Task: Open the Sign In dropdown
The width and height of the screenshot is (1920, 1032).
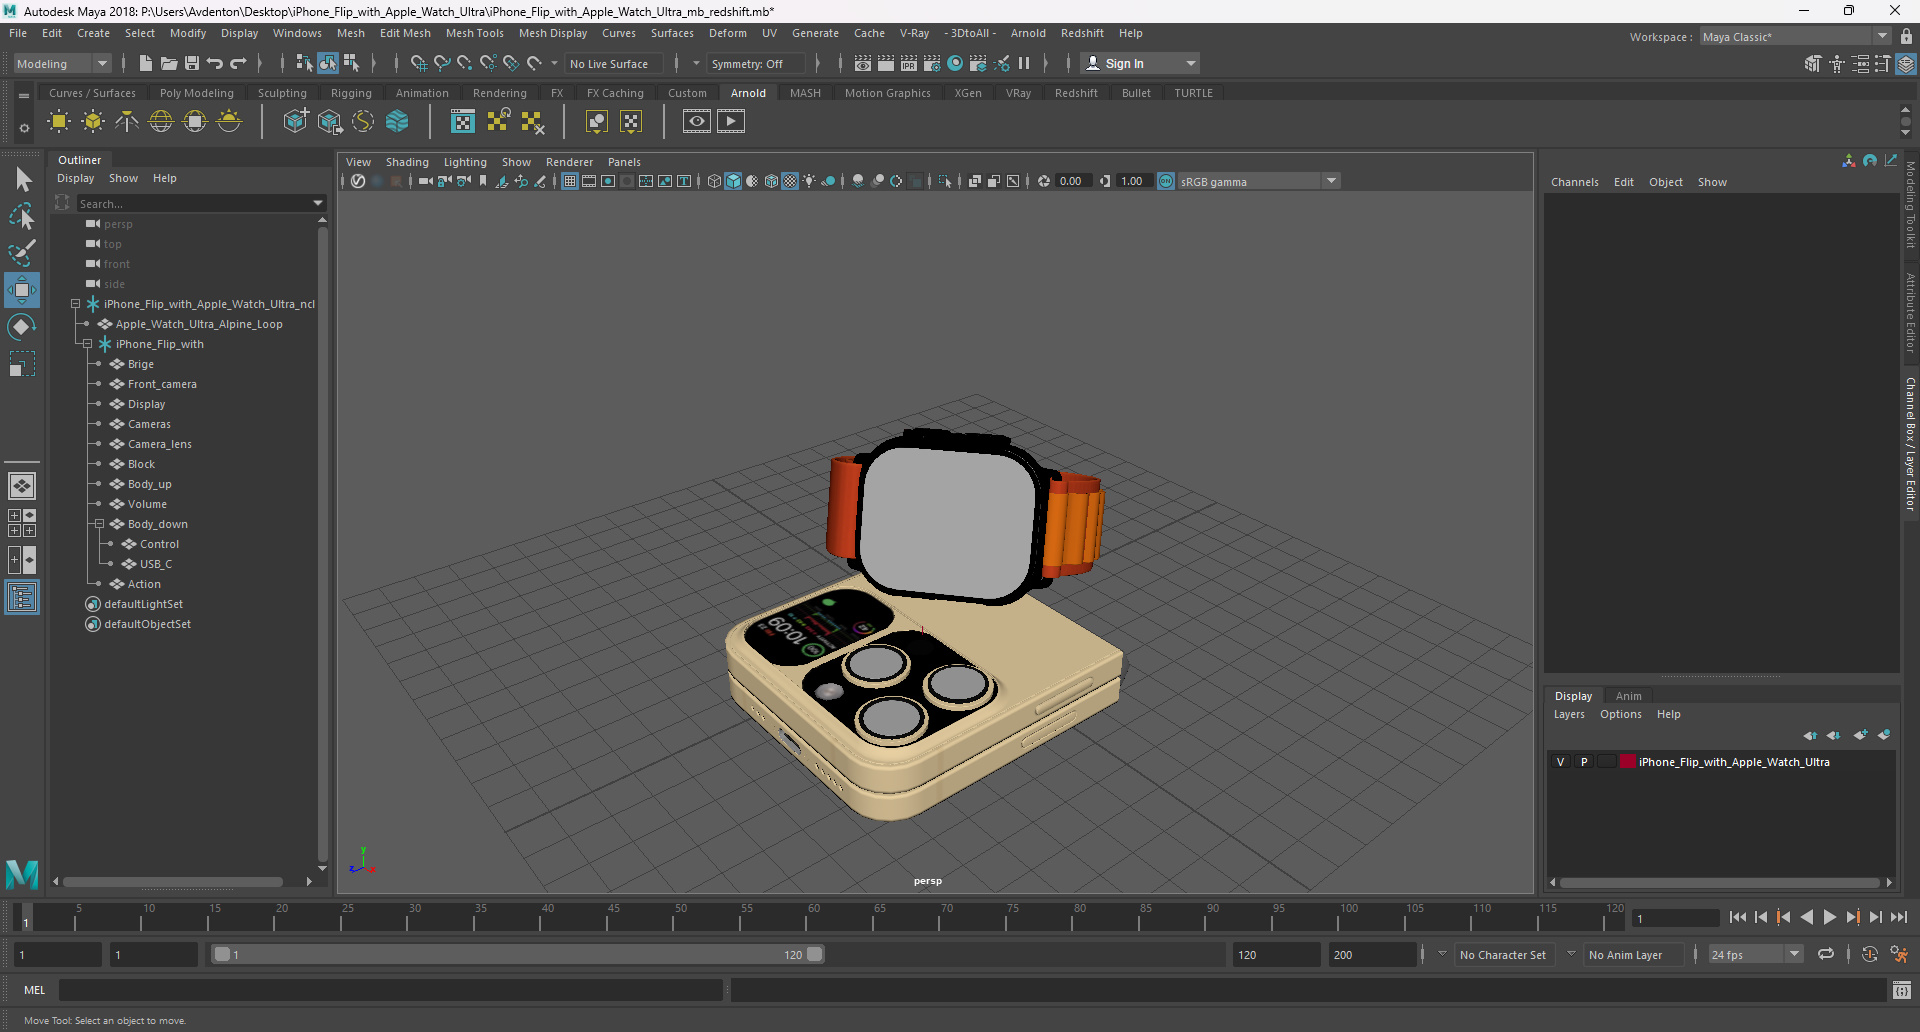Action: coord(1140,63)
